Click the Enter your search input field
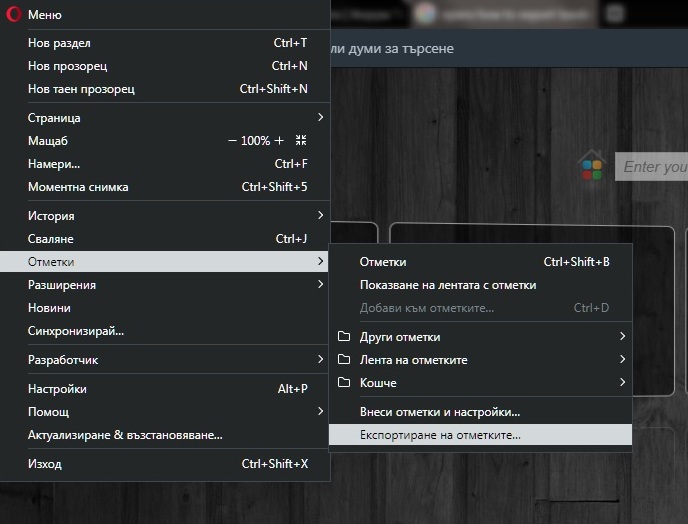The width and height of the screenshot is (688, 524). pyautogui.click(x=652, y=167)
